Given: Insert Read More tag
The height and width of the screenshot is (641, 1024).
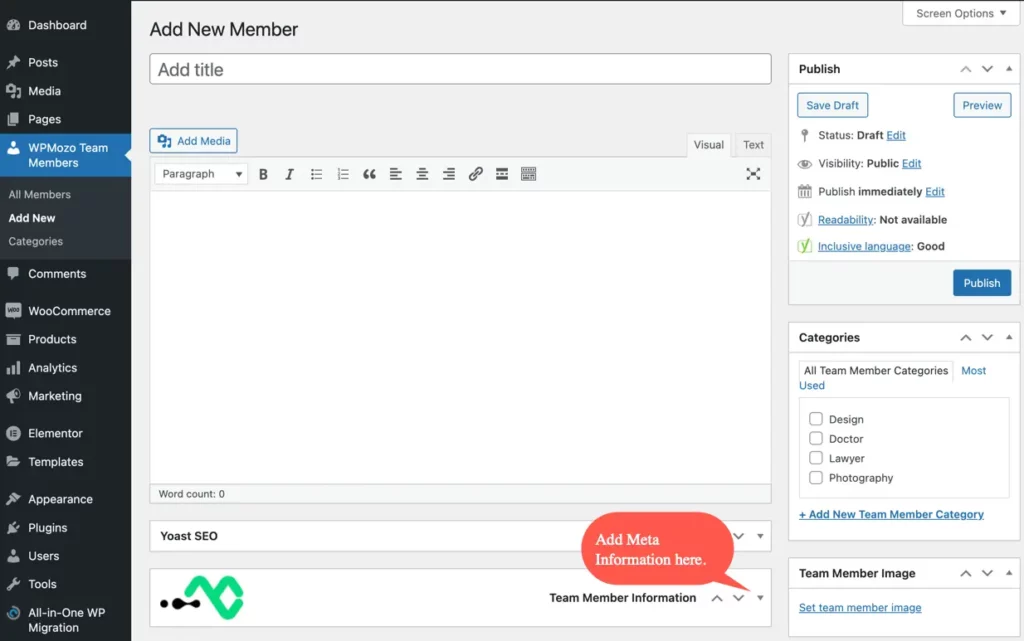Looking at the screenshot, I should (502, 174).
